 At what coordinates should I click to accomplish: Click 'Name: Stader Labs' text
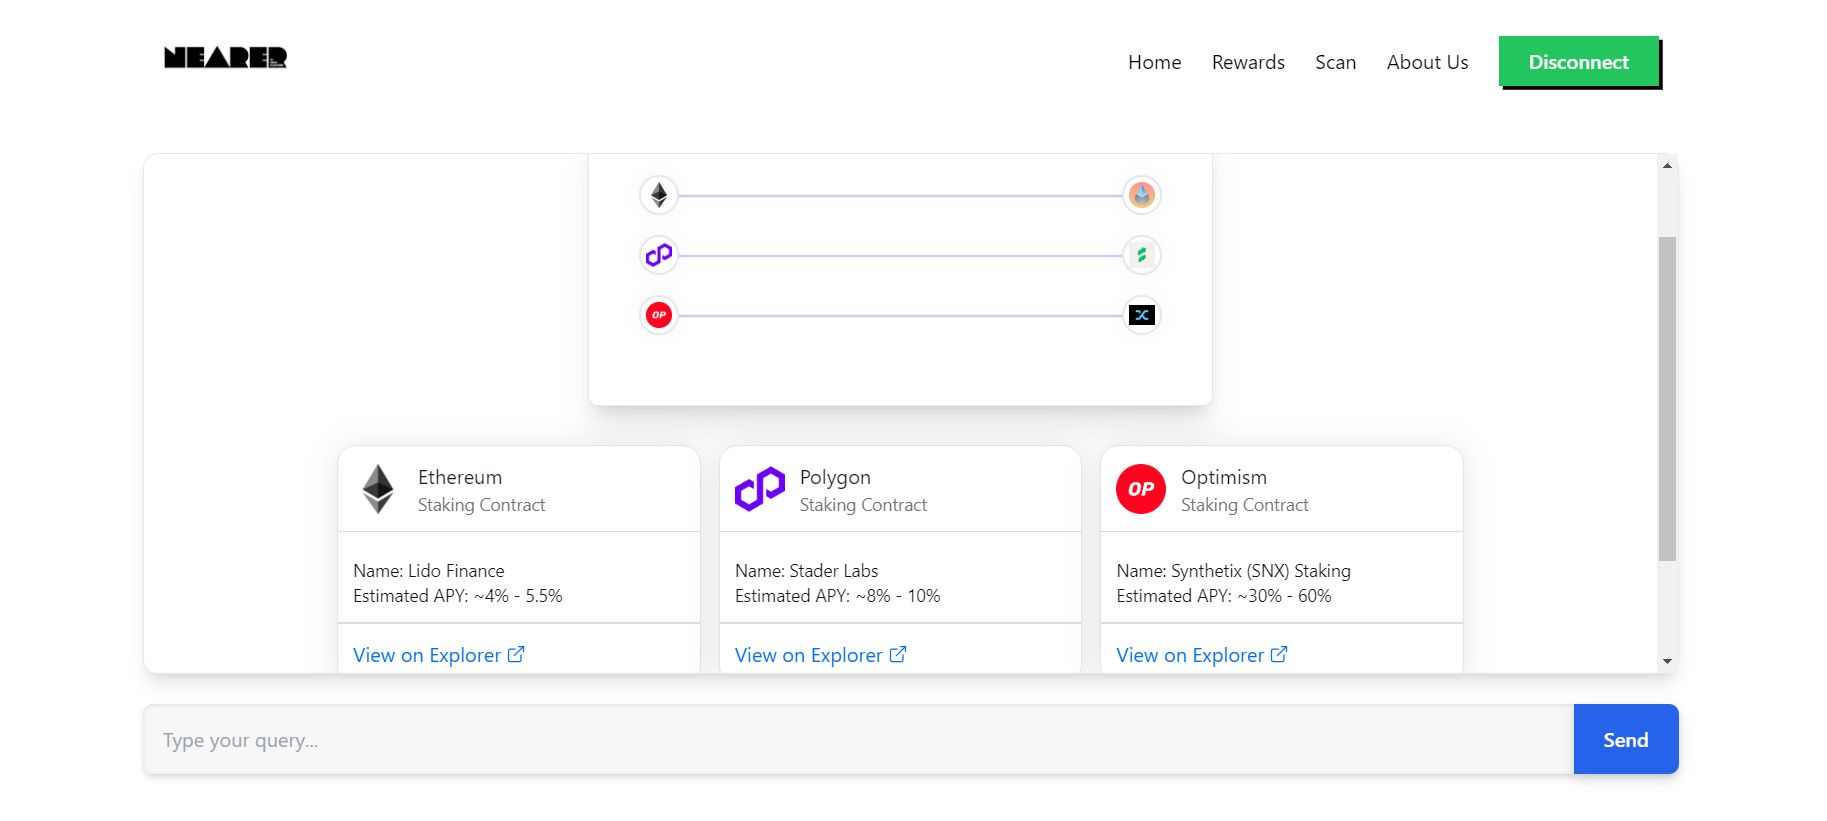click(x=807, y=571)
